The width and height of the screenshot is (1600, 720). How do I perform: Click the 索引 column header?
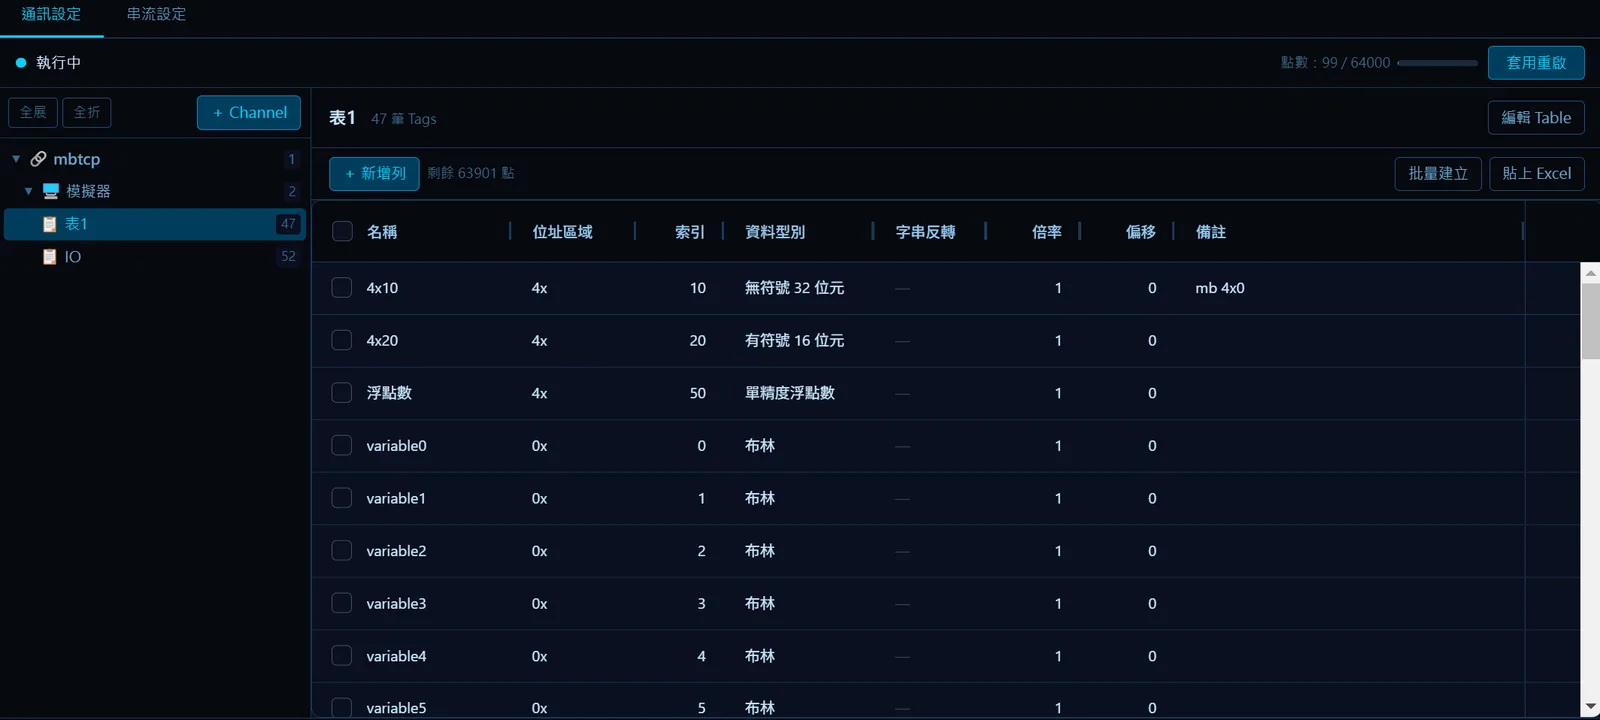pos(690,232)
